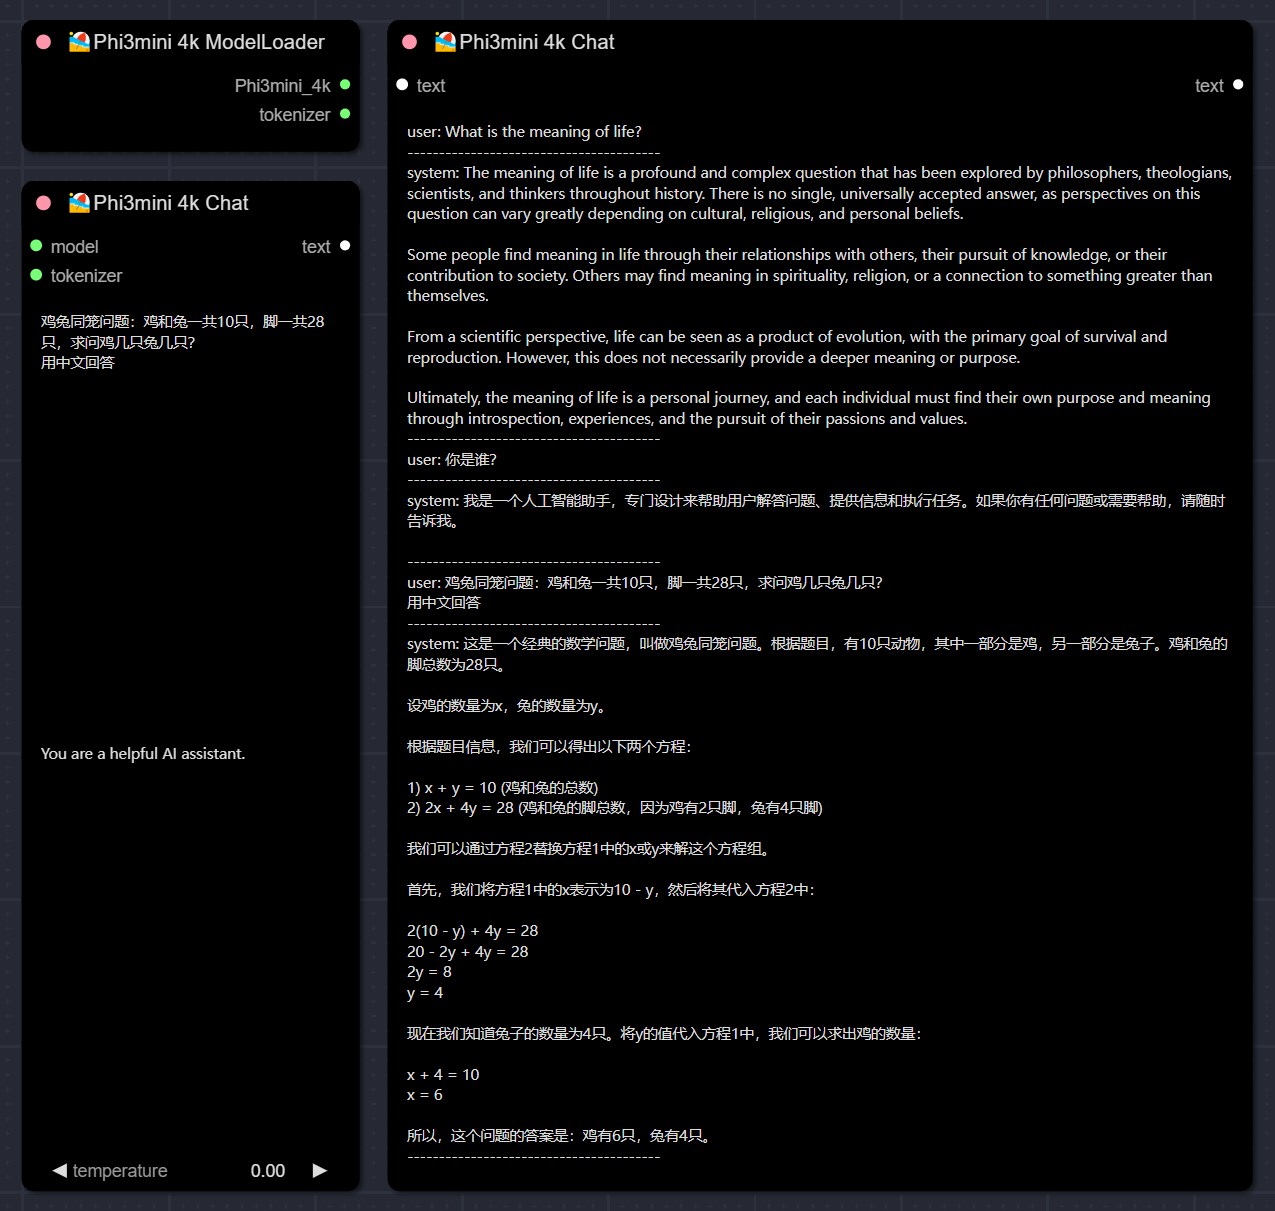Click the text output port beside the model input
Screen dimensions: 1275x1211
click(345, 246)
